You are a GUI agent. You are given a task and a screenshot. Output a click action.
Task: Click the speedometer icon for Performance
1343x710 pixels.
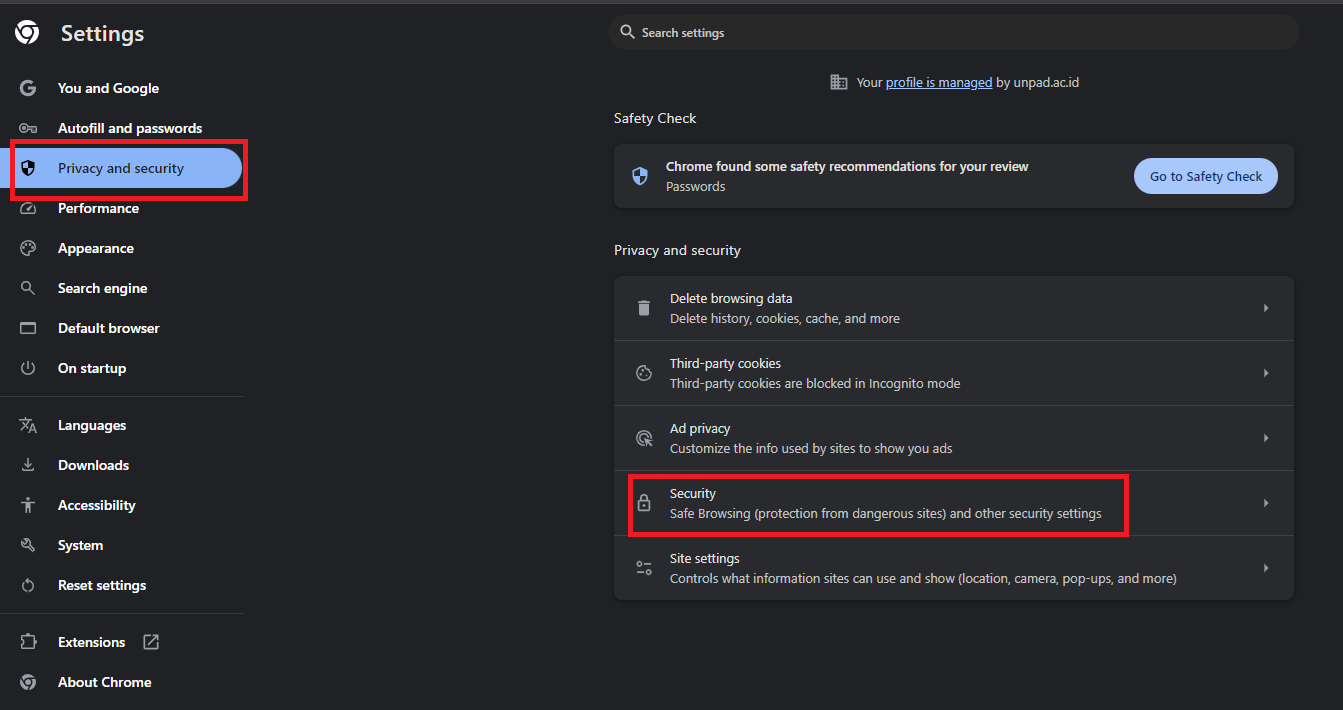28,208
